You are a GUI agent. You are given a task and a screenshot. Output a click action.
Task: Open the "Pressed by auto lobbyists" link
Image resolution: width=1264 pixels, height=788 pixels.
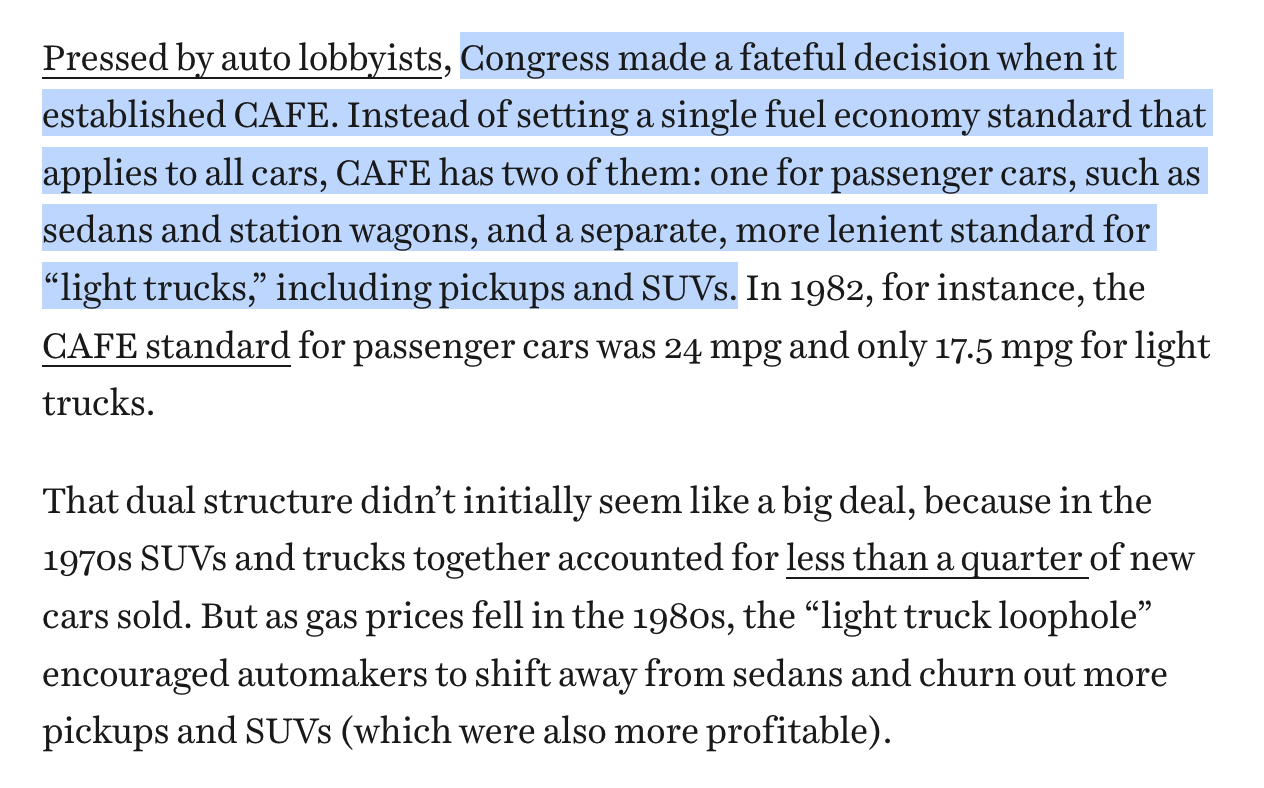click(x=242, y=60)
